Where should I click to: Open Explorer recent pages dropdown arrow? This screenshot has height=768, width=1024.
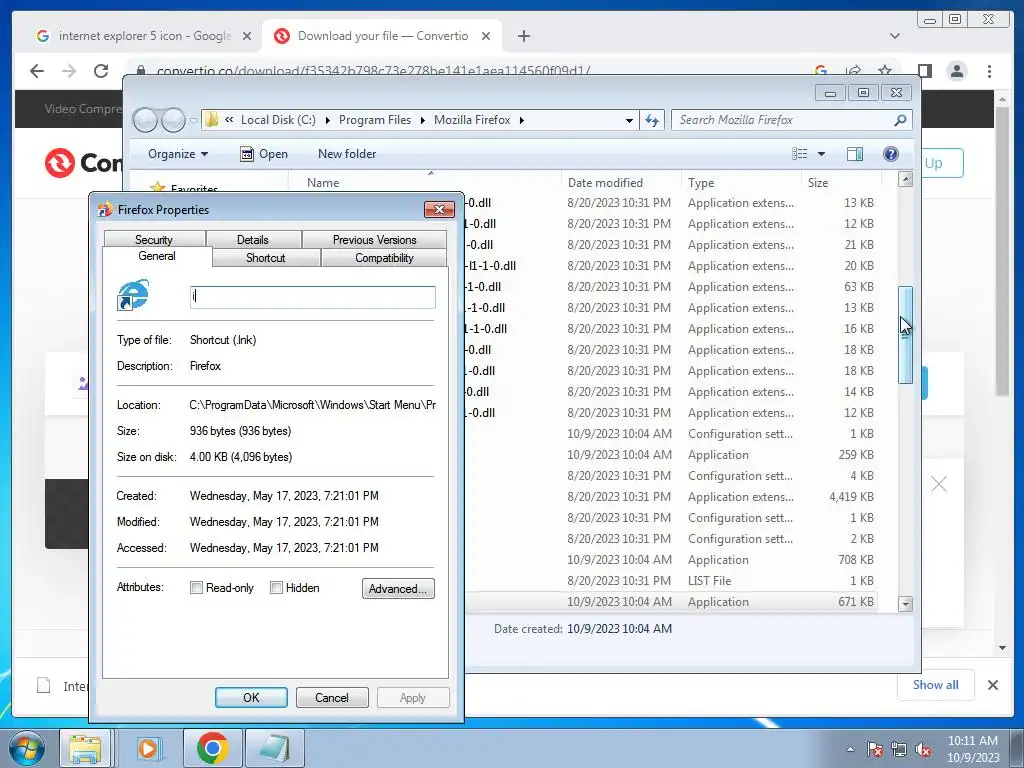(x=193, y=120)
